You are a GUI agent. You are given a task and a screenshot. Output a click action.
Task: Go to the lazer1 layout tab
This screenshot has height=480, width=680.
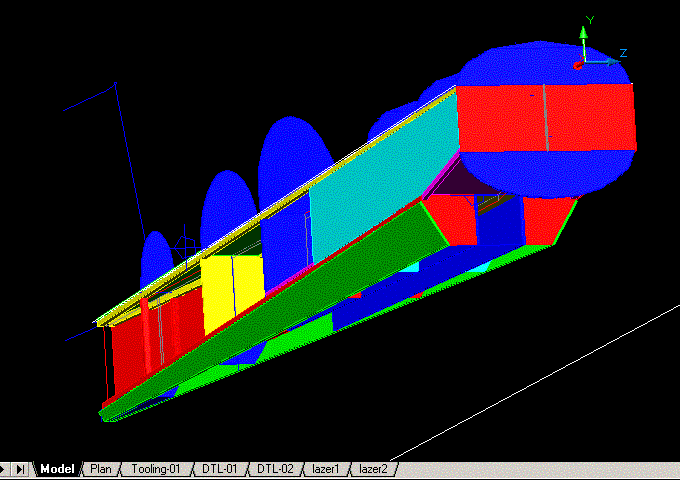tap(327, 469)
